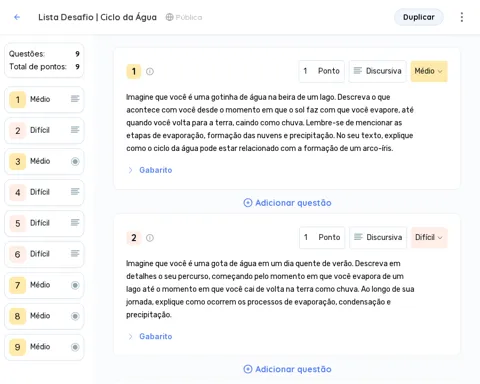Click the discursive lines icon on sidebar item 5
Viewport: 480px width, 384px height.
point(75,223)
